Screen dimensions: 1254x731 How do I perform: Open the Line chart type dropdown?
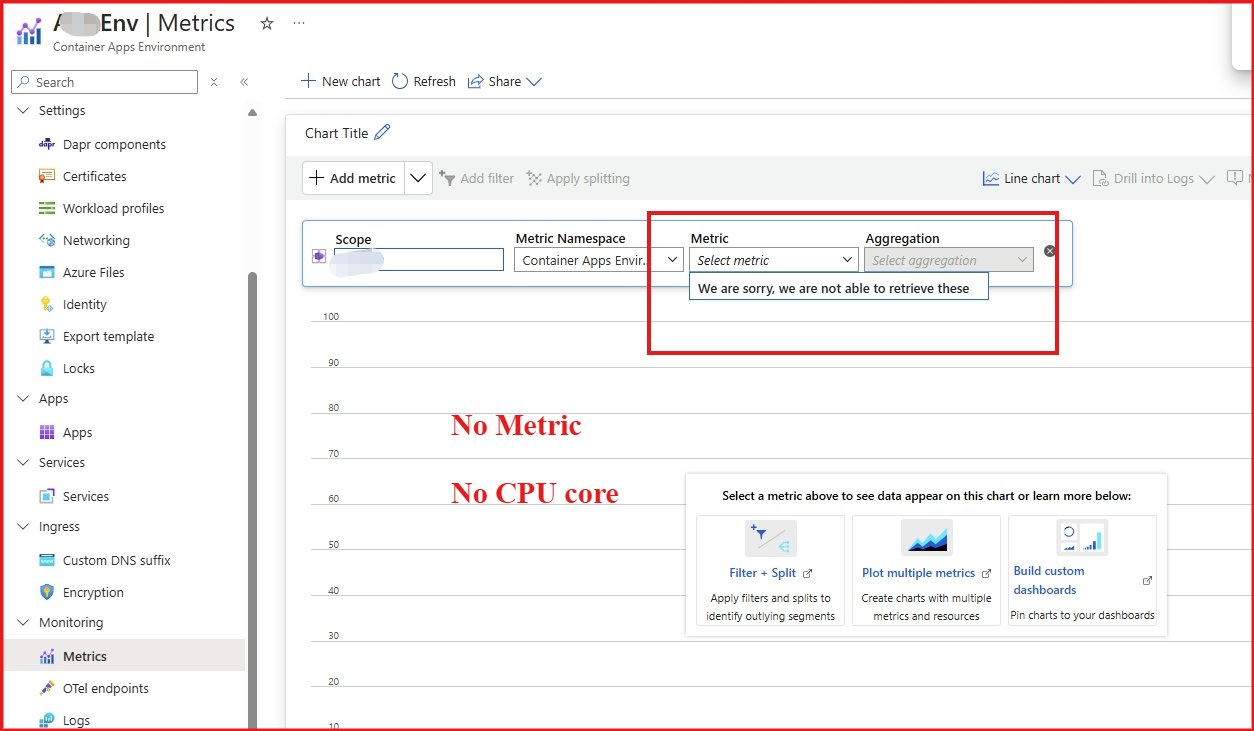tap(1032, 179)
